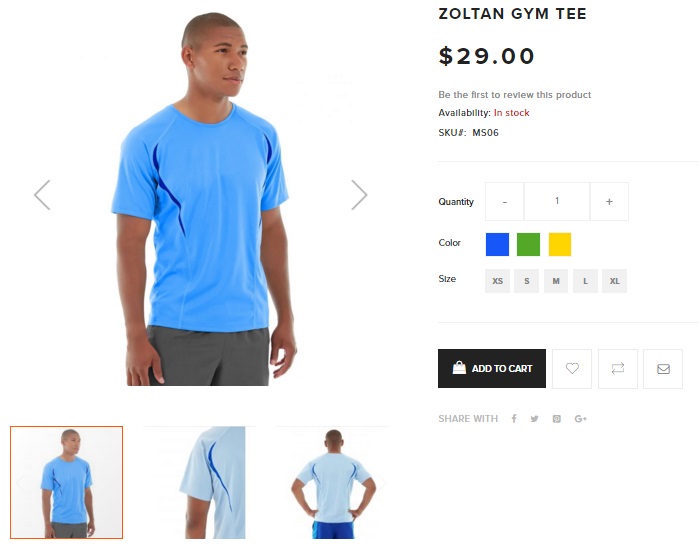Click the Add to Cart button
Viewport: 699px width, 551px height.
(x=492, y=368)
